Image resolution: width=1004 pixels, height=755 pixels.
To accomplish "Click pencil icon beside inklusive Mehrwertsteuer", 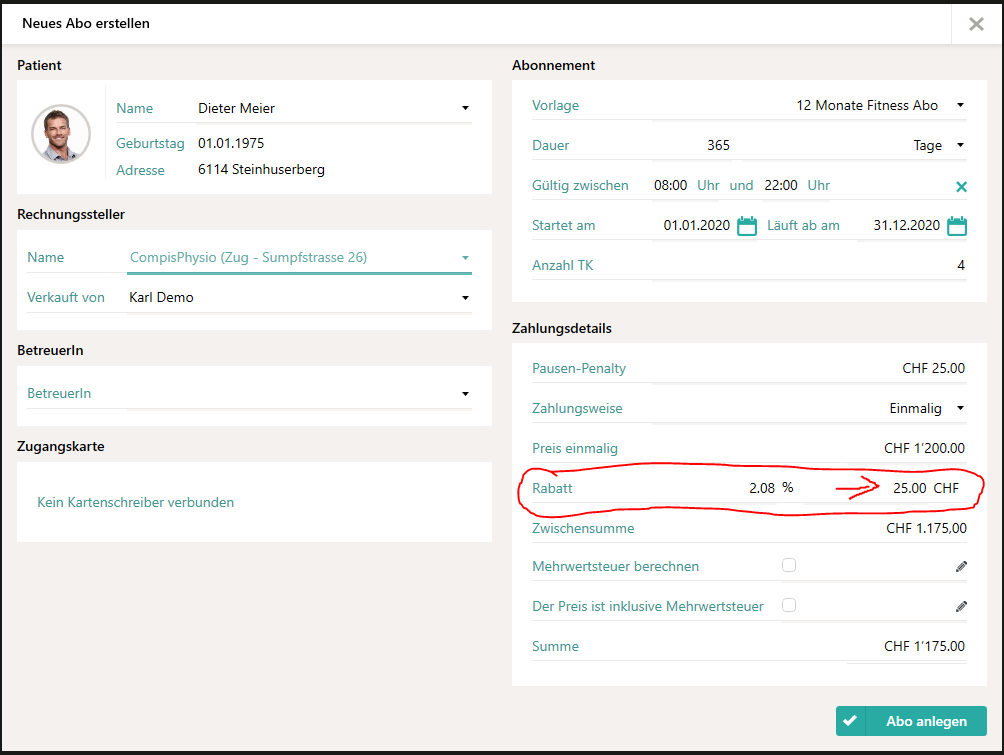I will pos(961,606).
